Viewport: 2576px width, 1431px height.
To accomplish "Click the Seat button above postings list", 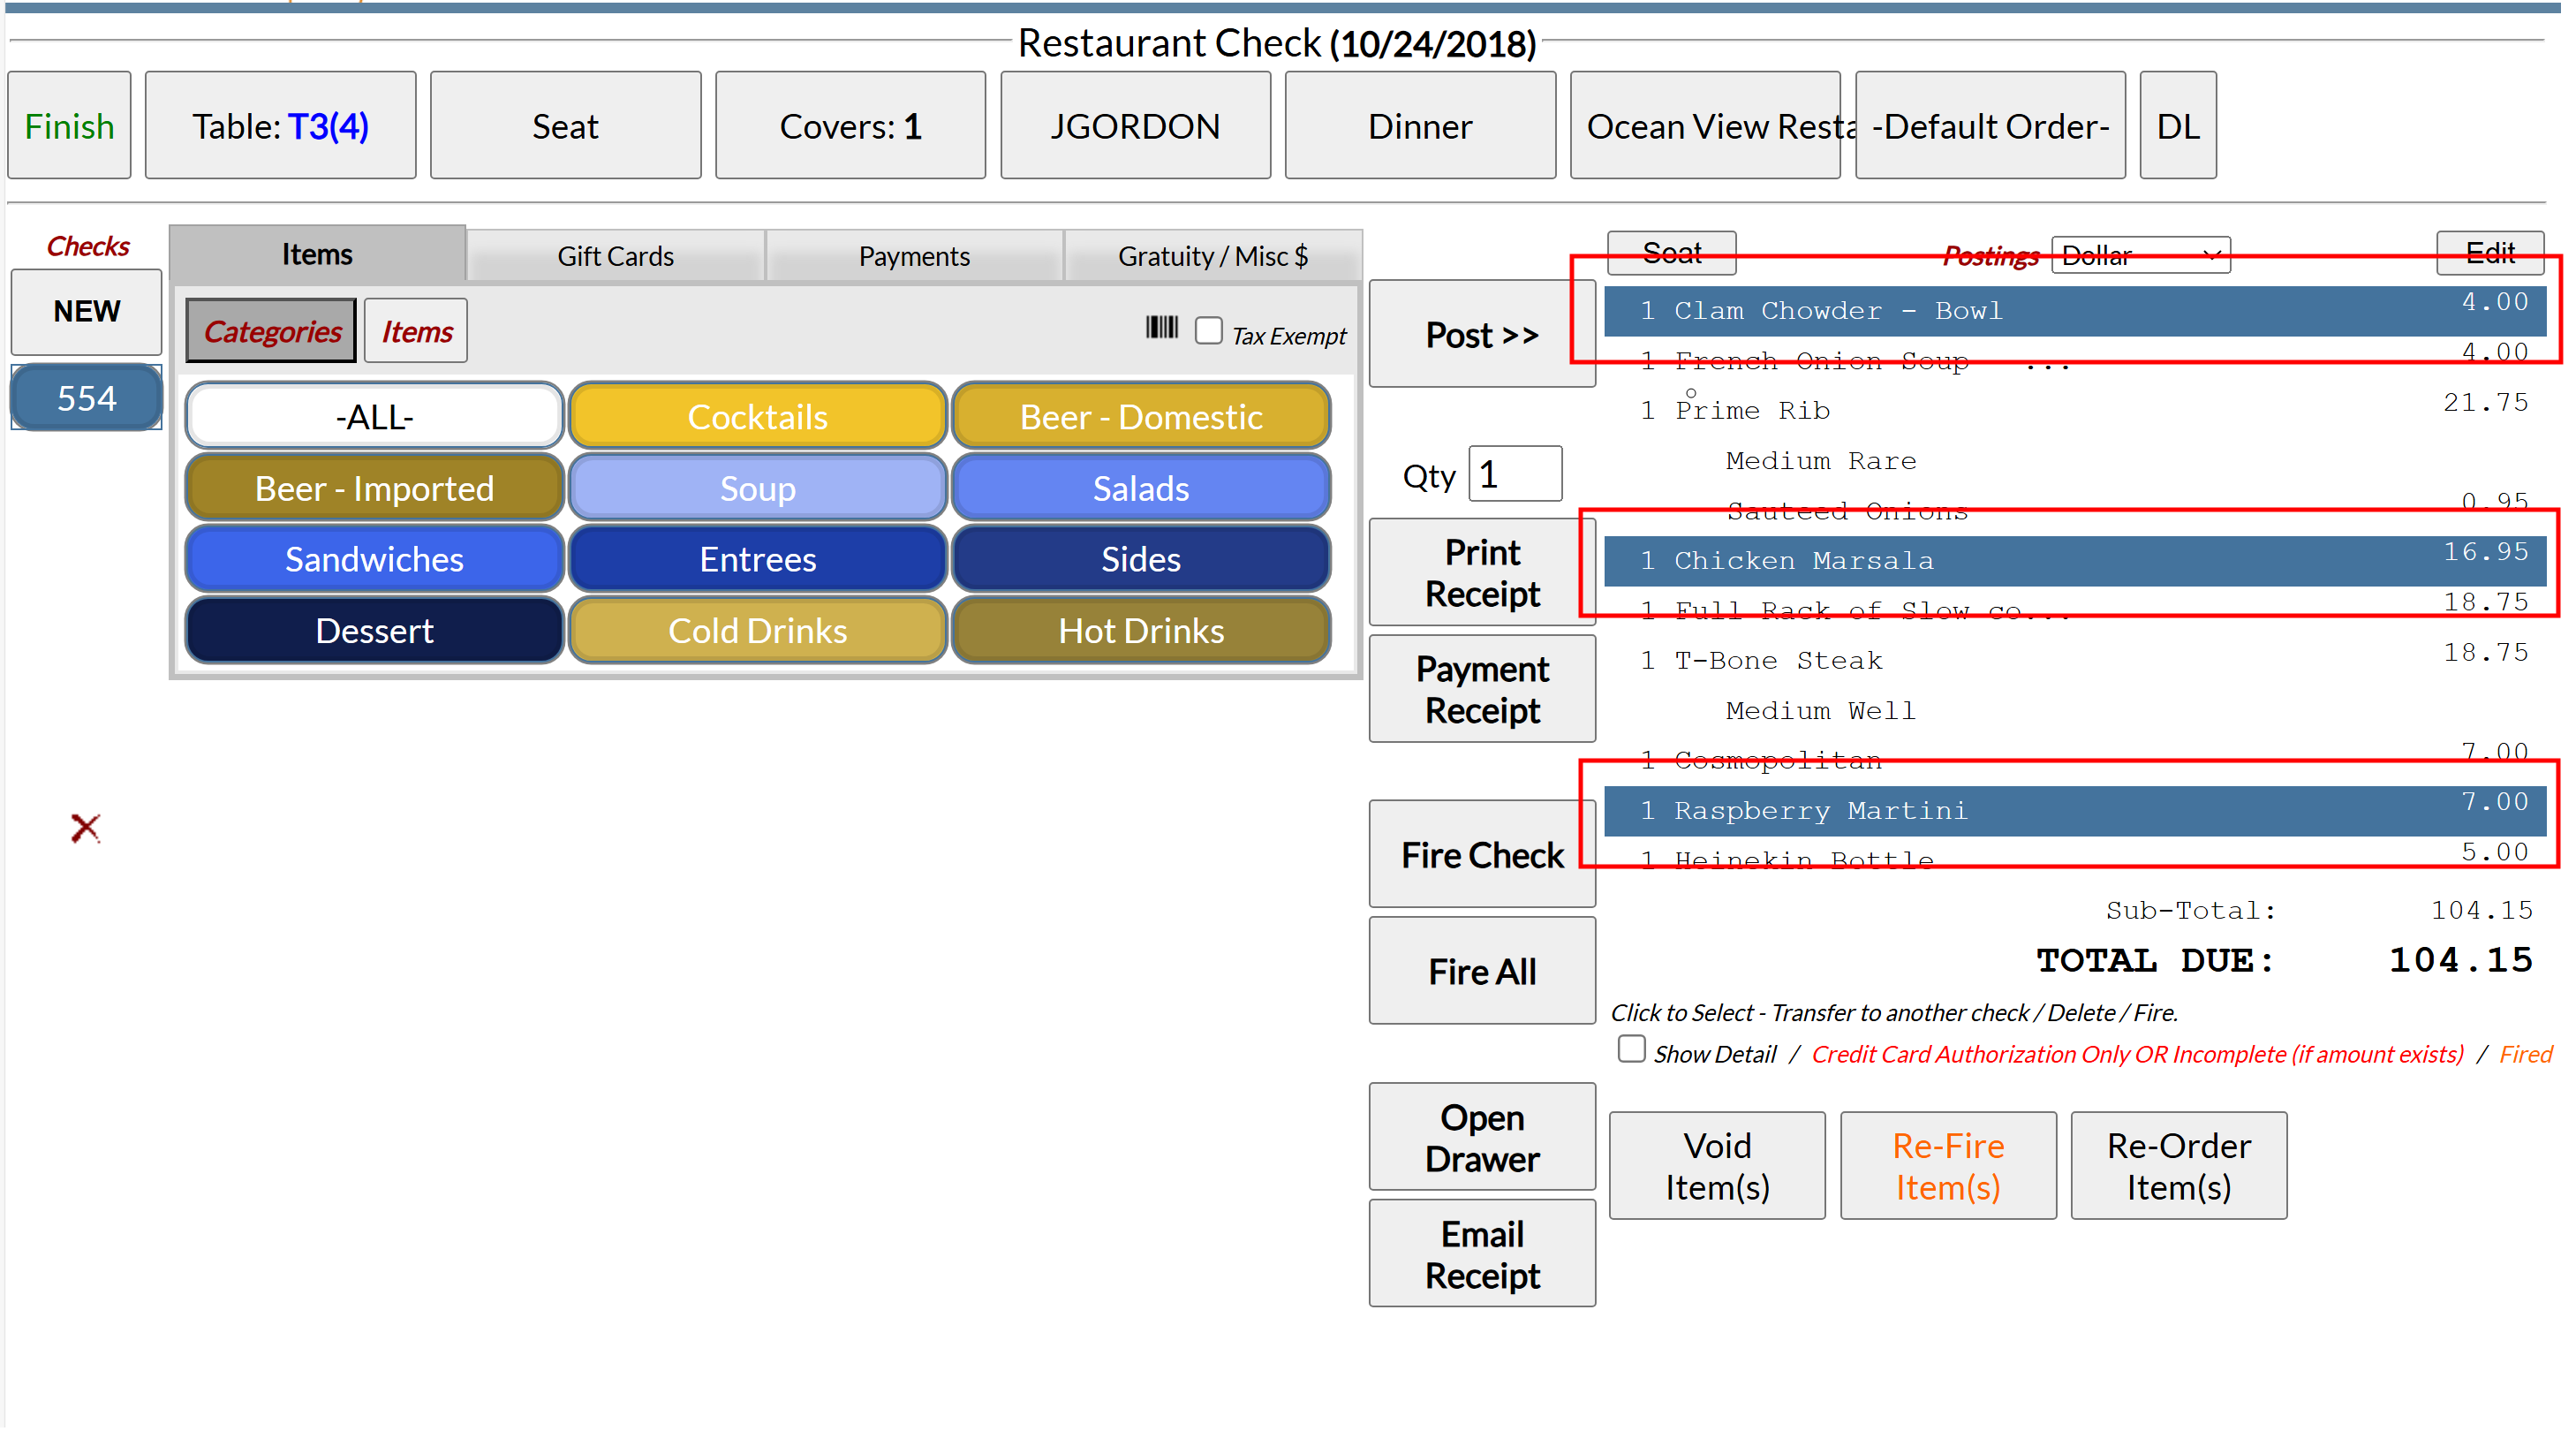I will coord(1671,253).
